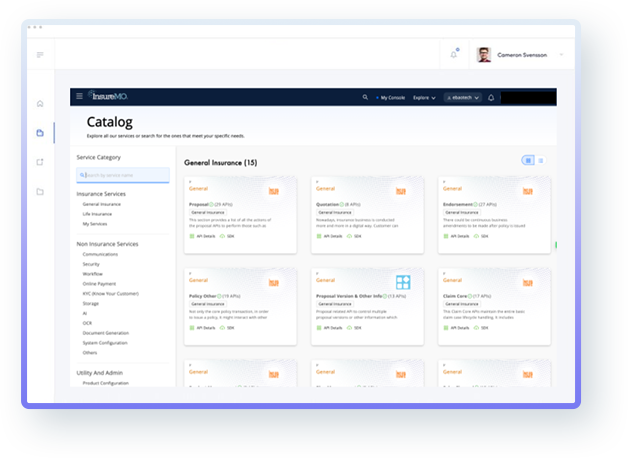Click the Endorsement card's orange logo
Screen dimensions: 628x458
[x=528, y=191]
